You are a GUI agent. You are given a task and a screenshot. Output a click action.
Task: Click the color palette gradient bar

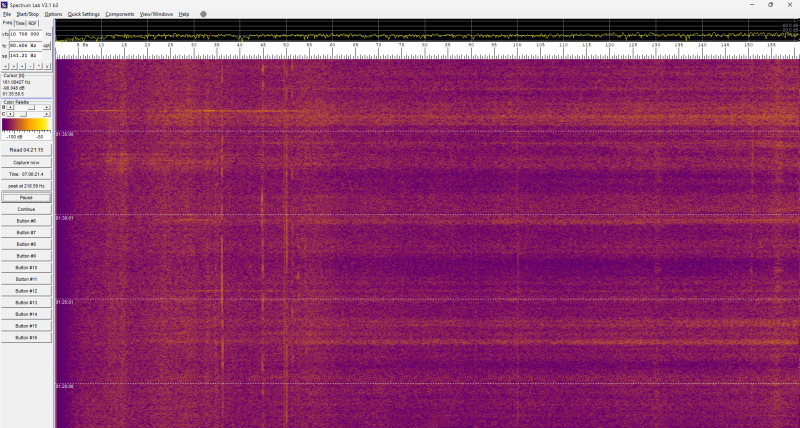pos(26,124)
